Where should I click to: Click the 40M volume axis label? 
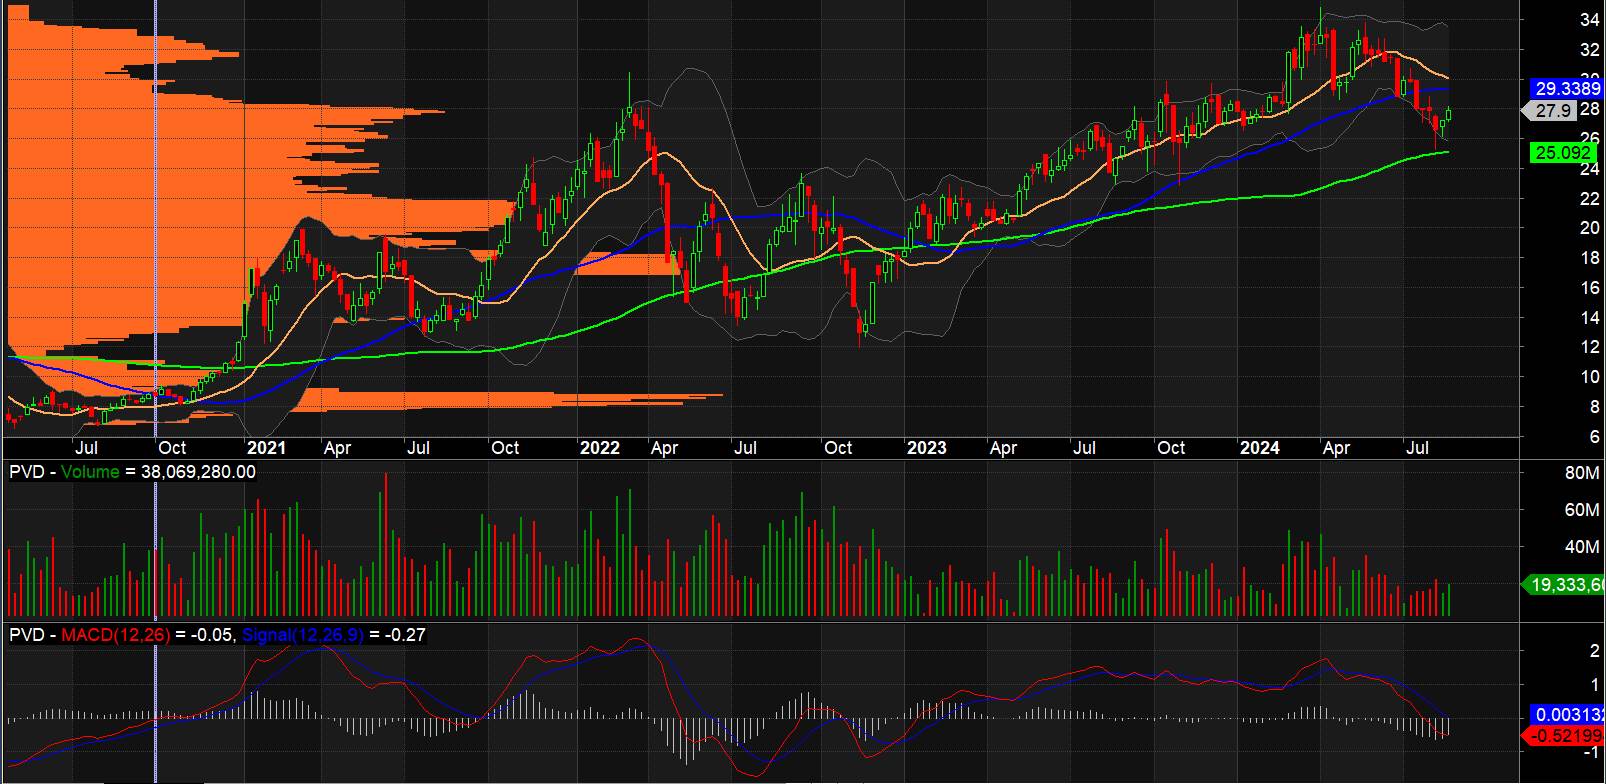point(1581,547)
